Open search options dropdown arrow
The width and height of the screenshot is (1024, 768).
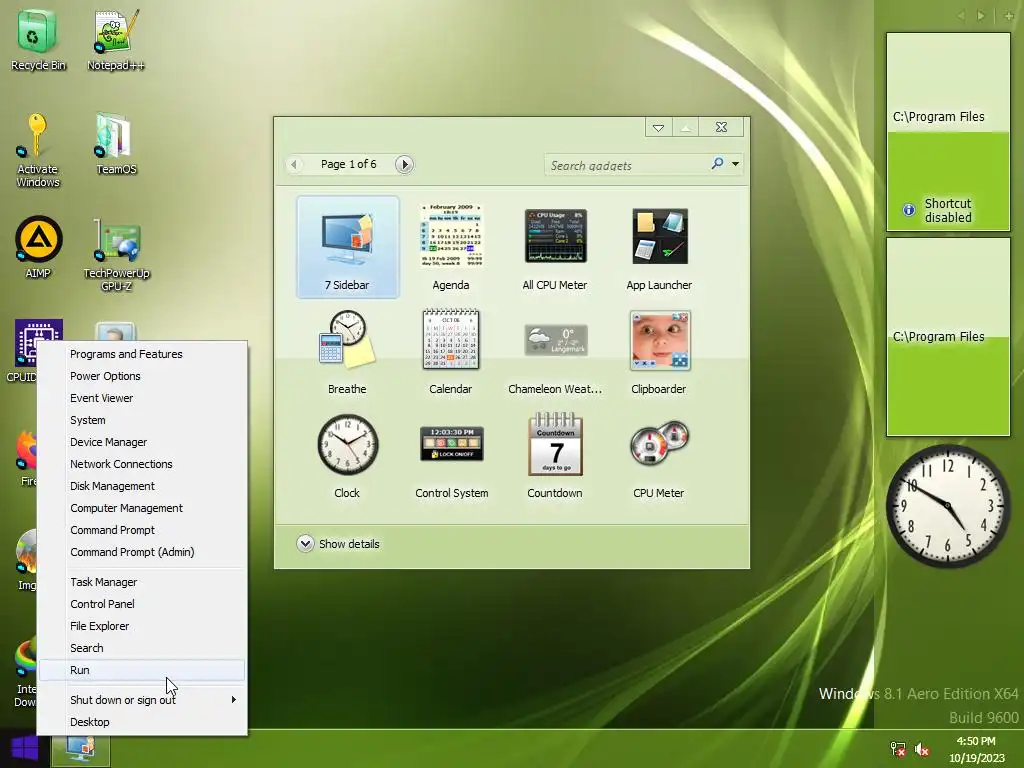point(735,163)
